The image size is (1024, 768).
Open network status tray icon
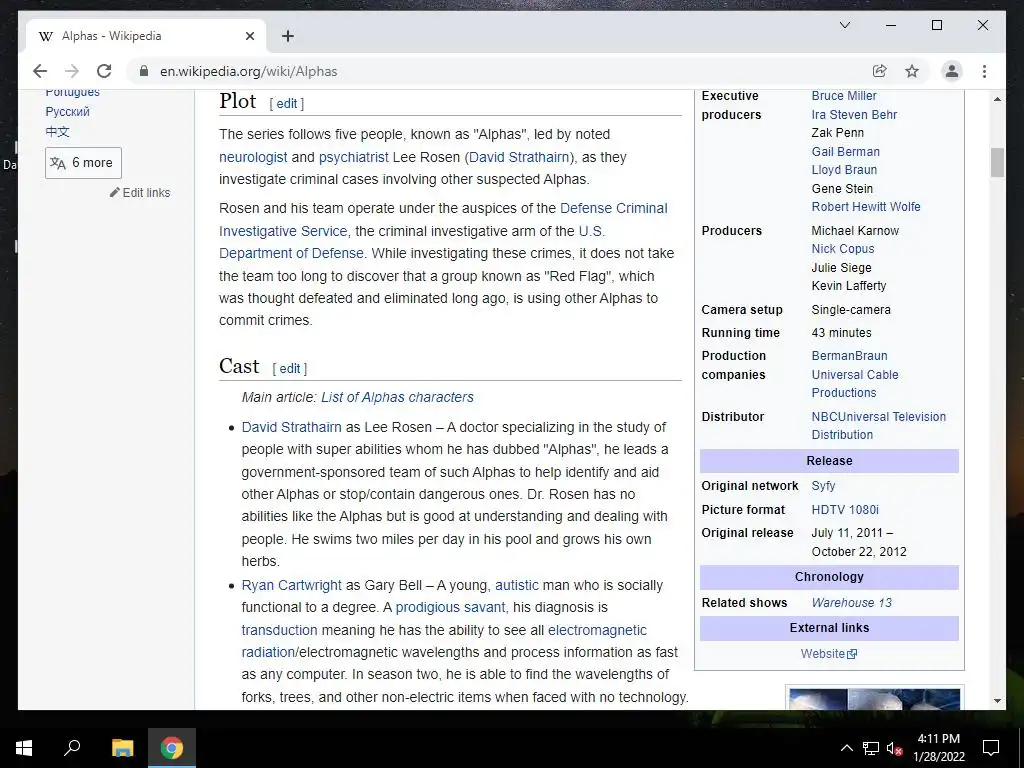click(x=871, y=748)
